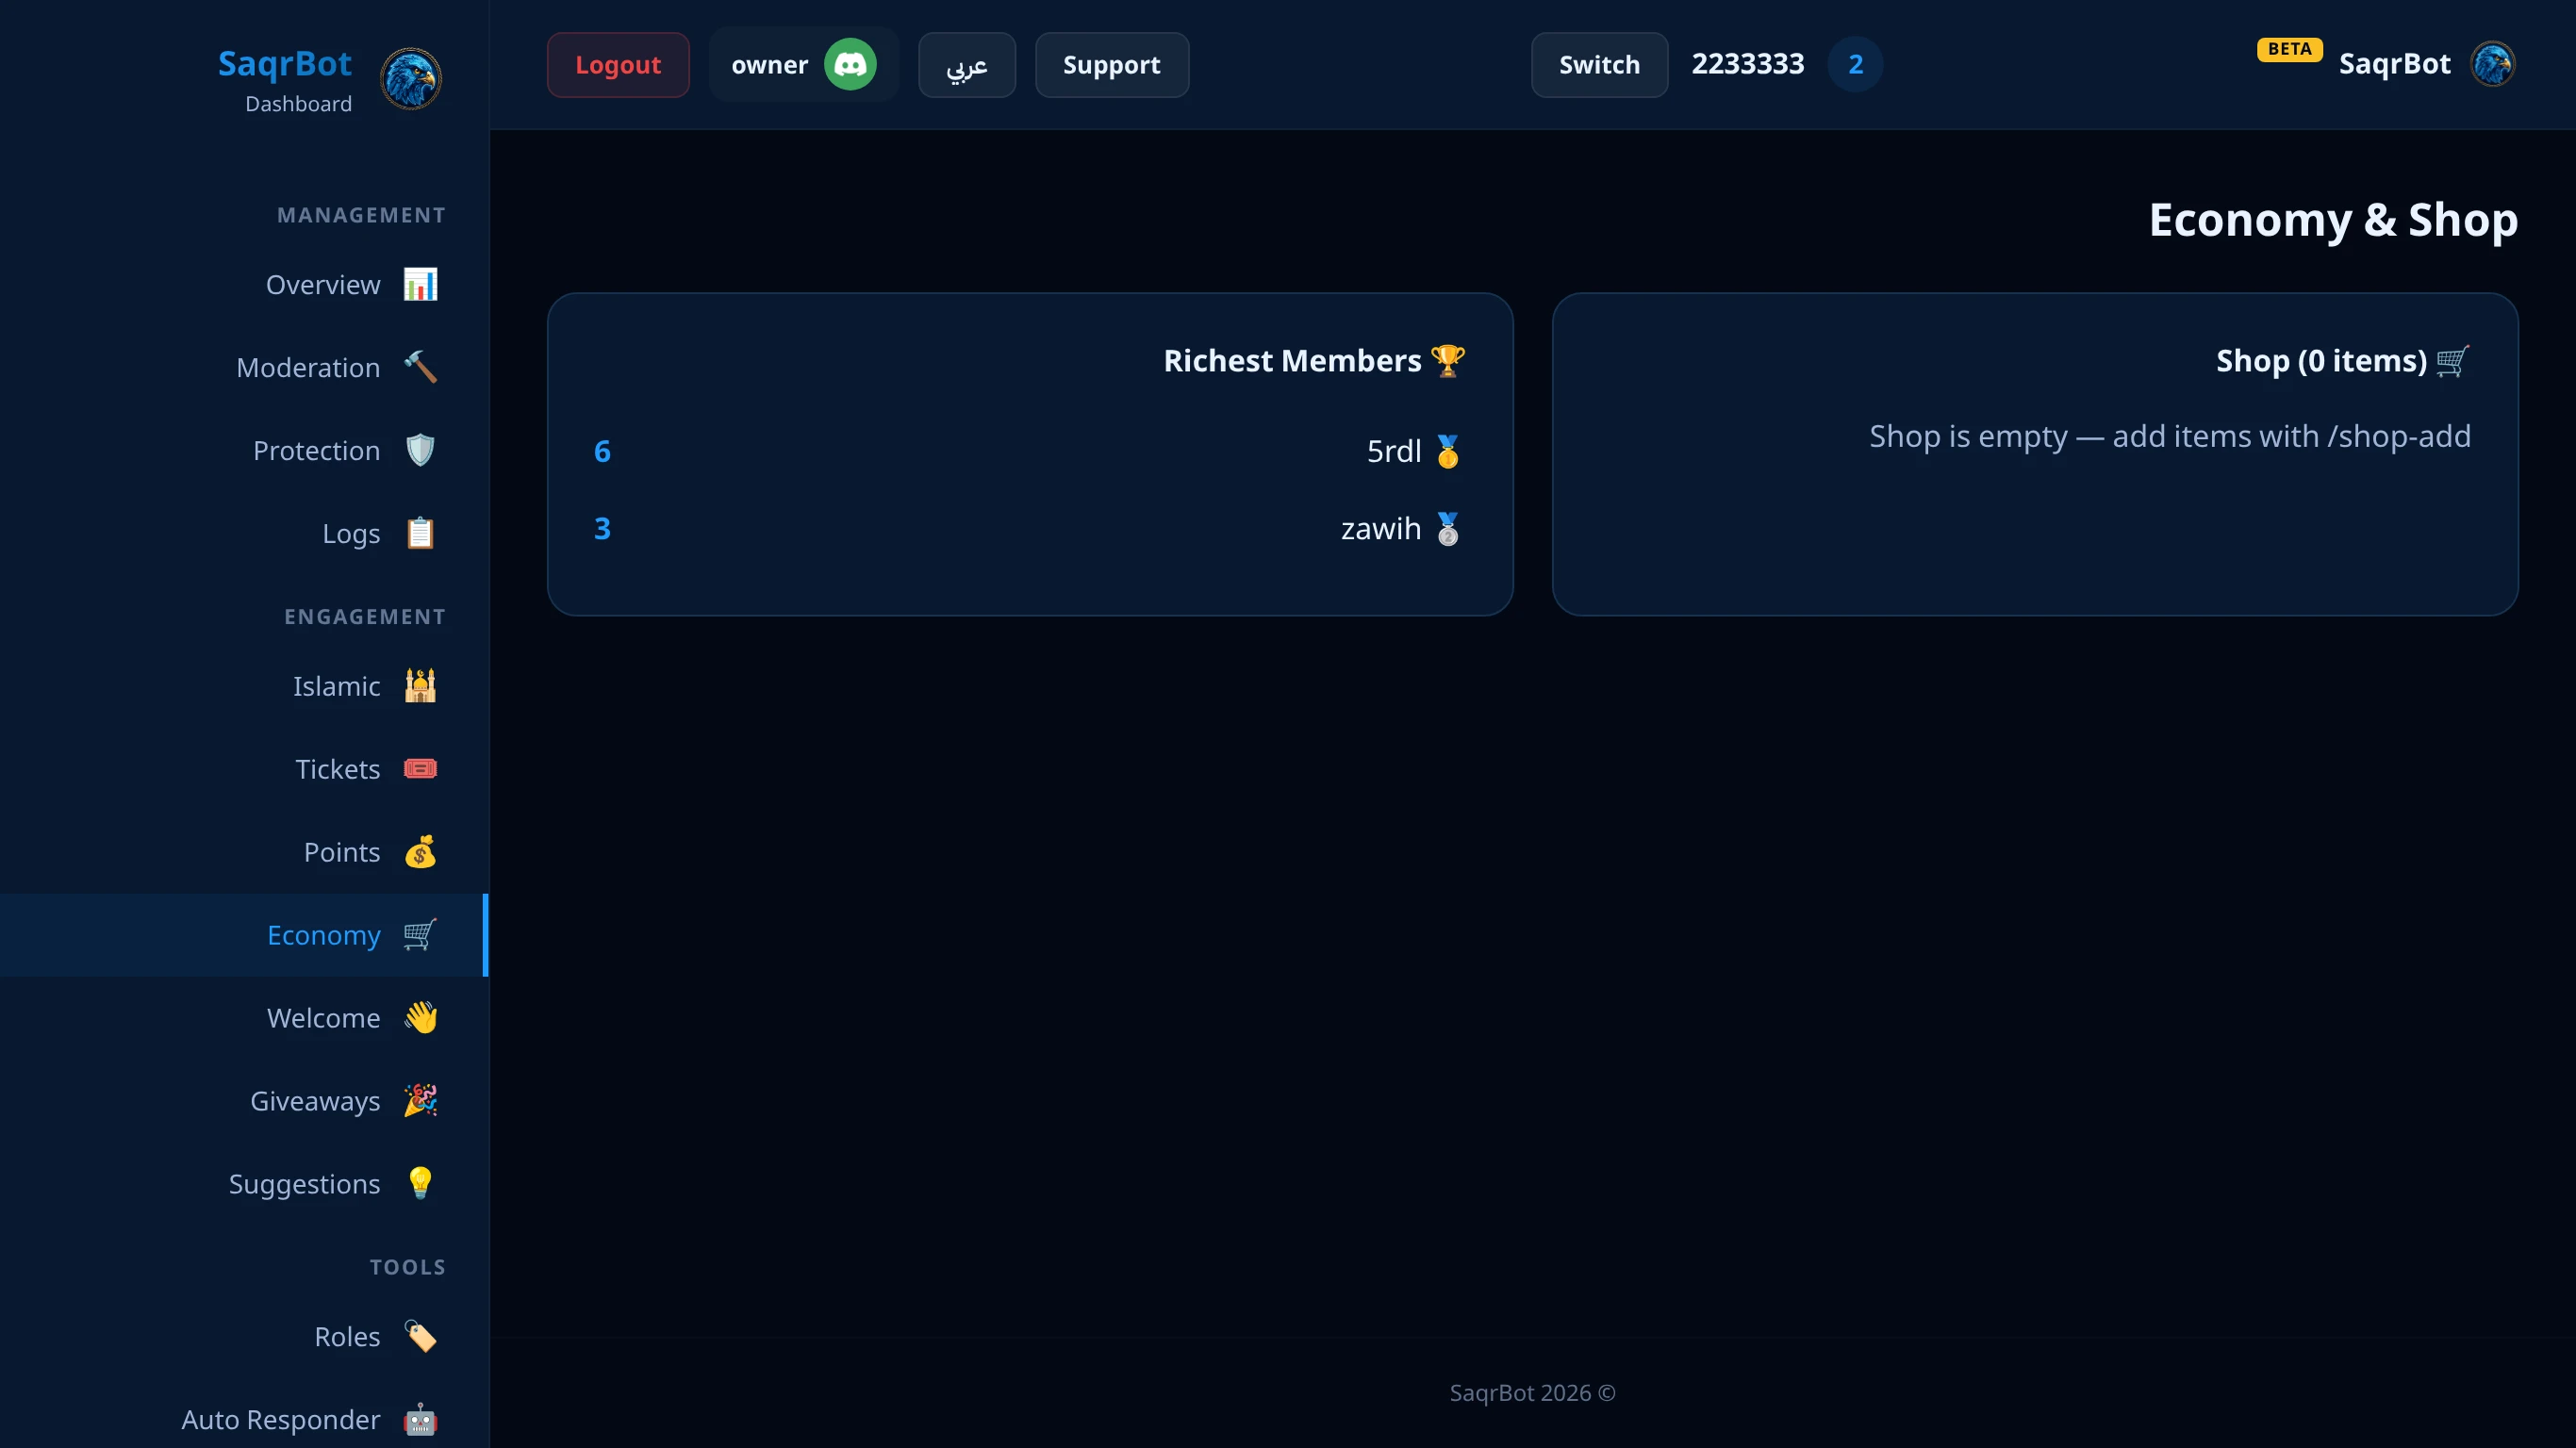Click the Support button

coord(1112,65)
